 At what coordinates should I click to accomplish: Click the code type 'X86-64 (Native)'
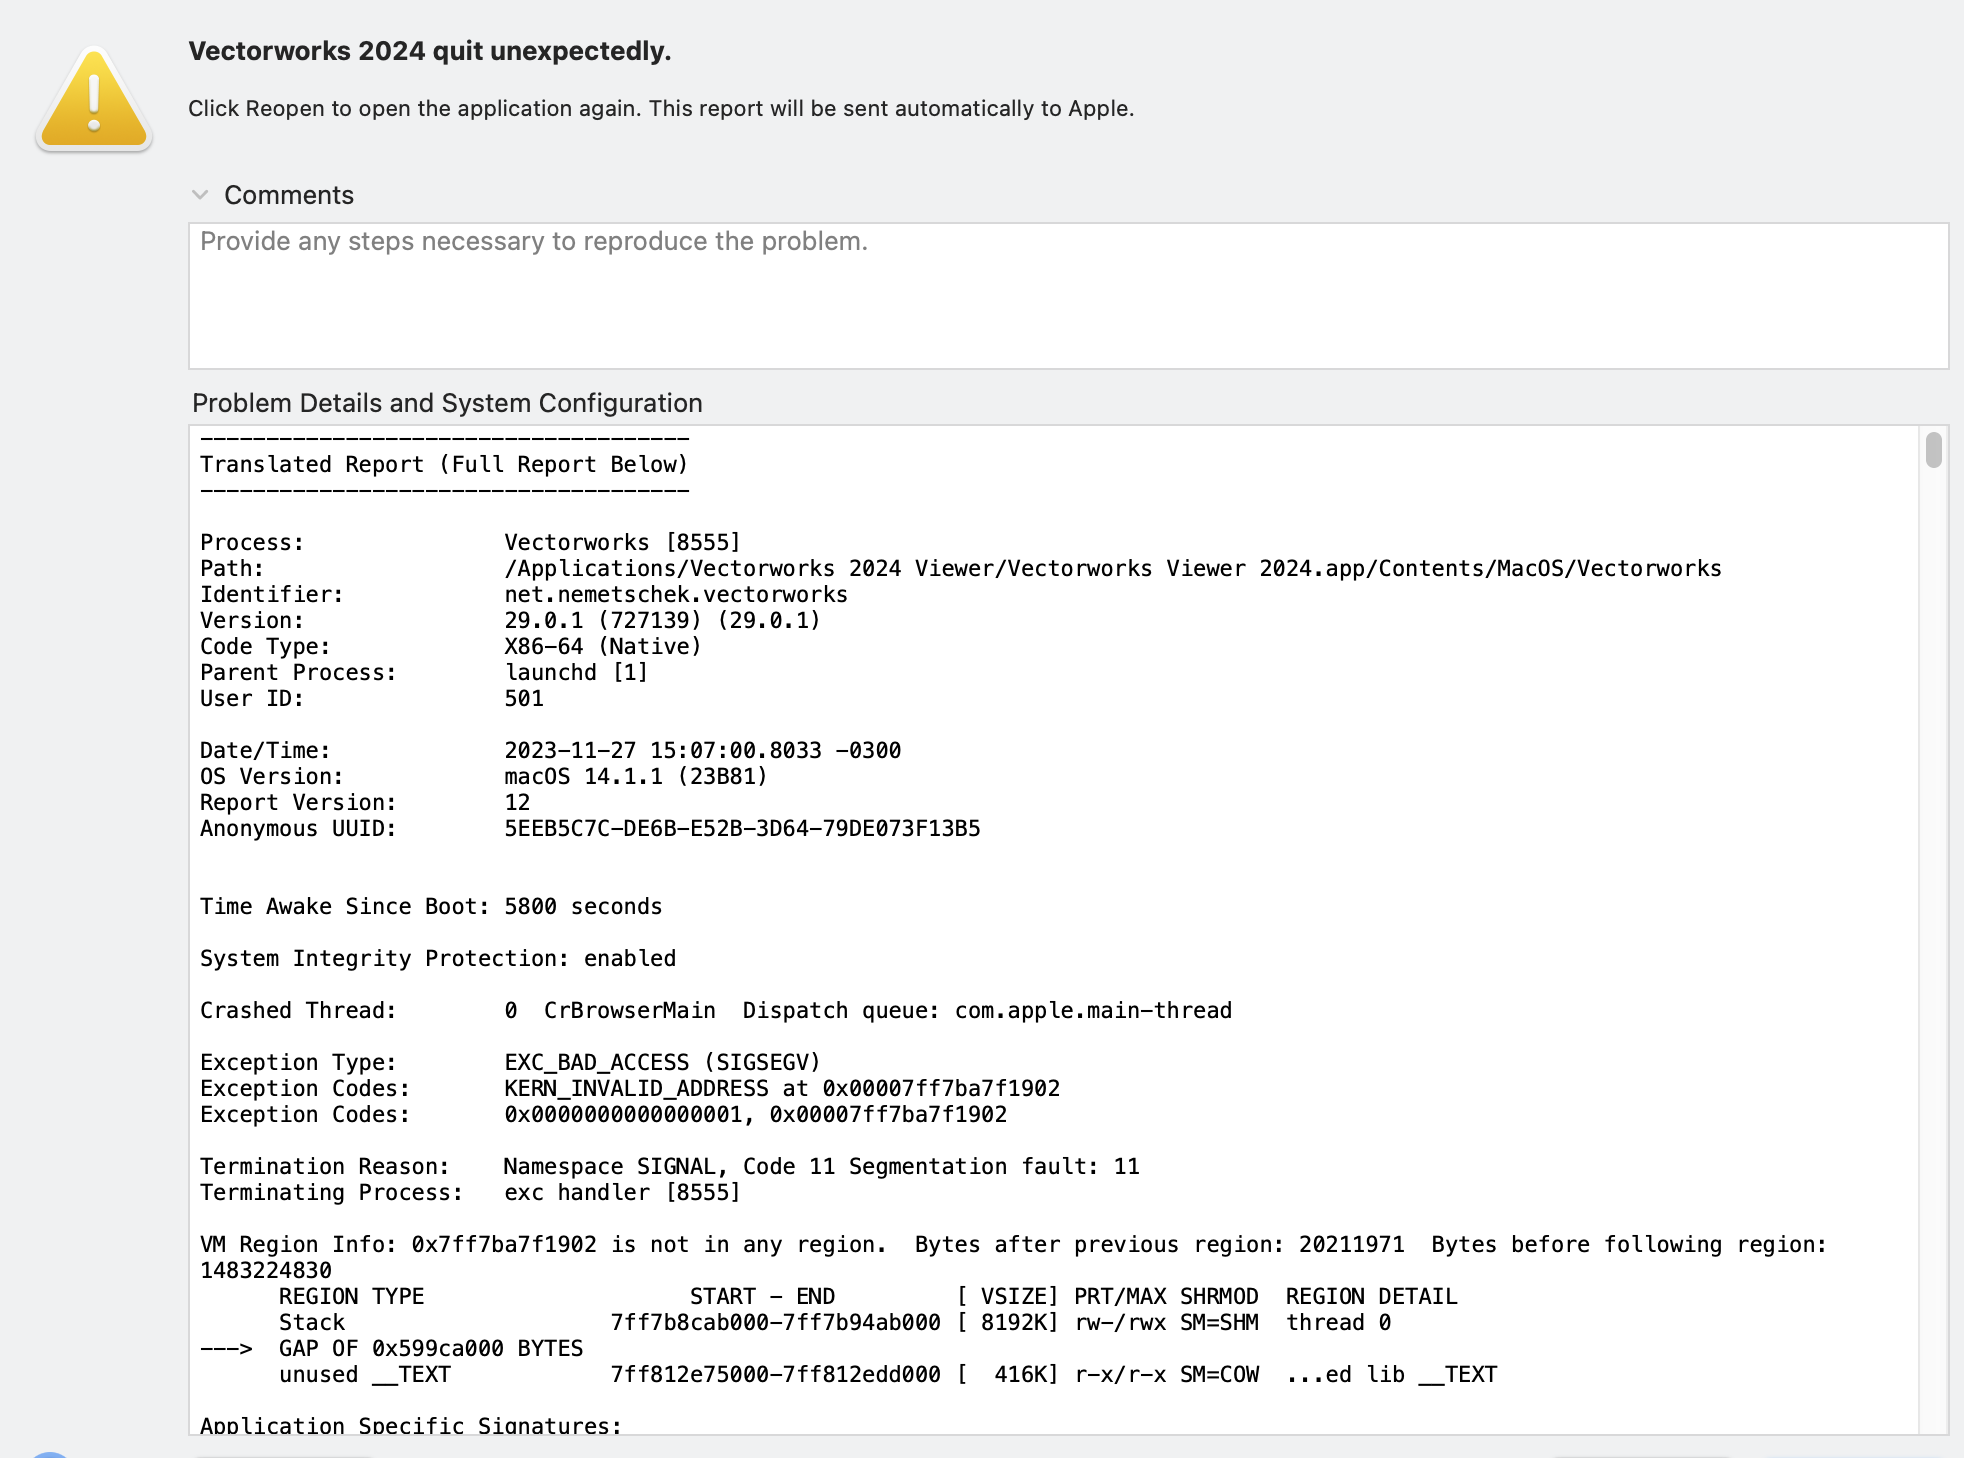click(x=603, y=646)
